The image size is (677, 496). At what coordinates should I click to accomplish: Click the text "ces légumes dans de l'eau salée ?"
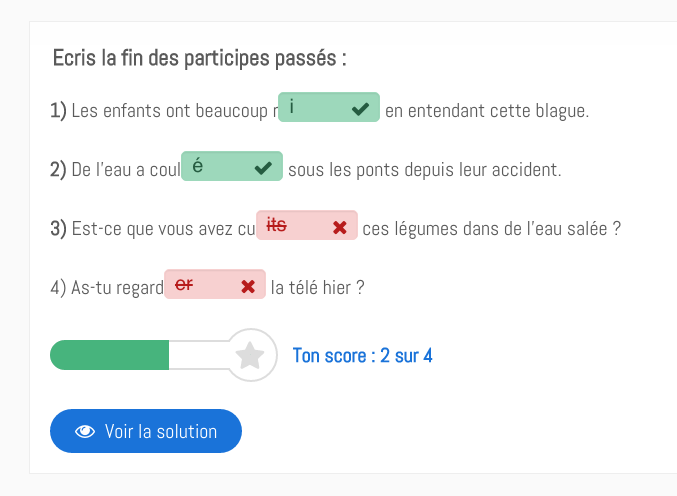[x=491, y=229]
